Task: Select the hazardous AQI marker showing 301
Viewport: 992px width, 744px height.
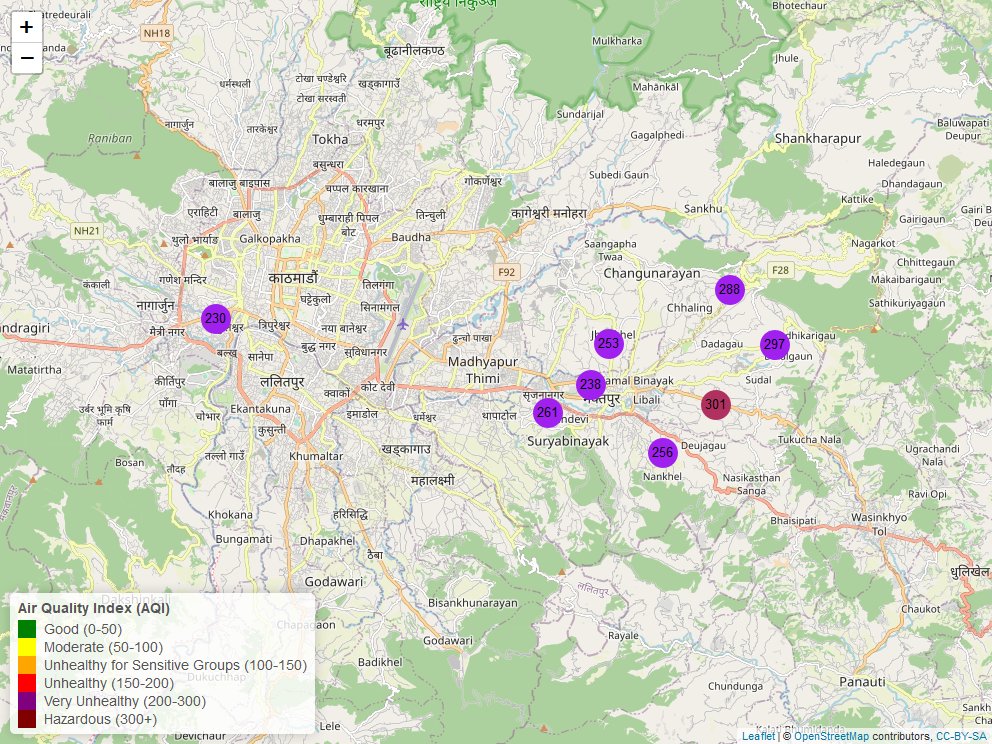Action: (x=716, y=405)
